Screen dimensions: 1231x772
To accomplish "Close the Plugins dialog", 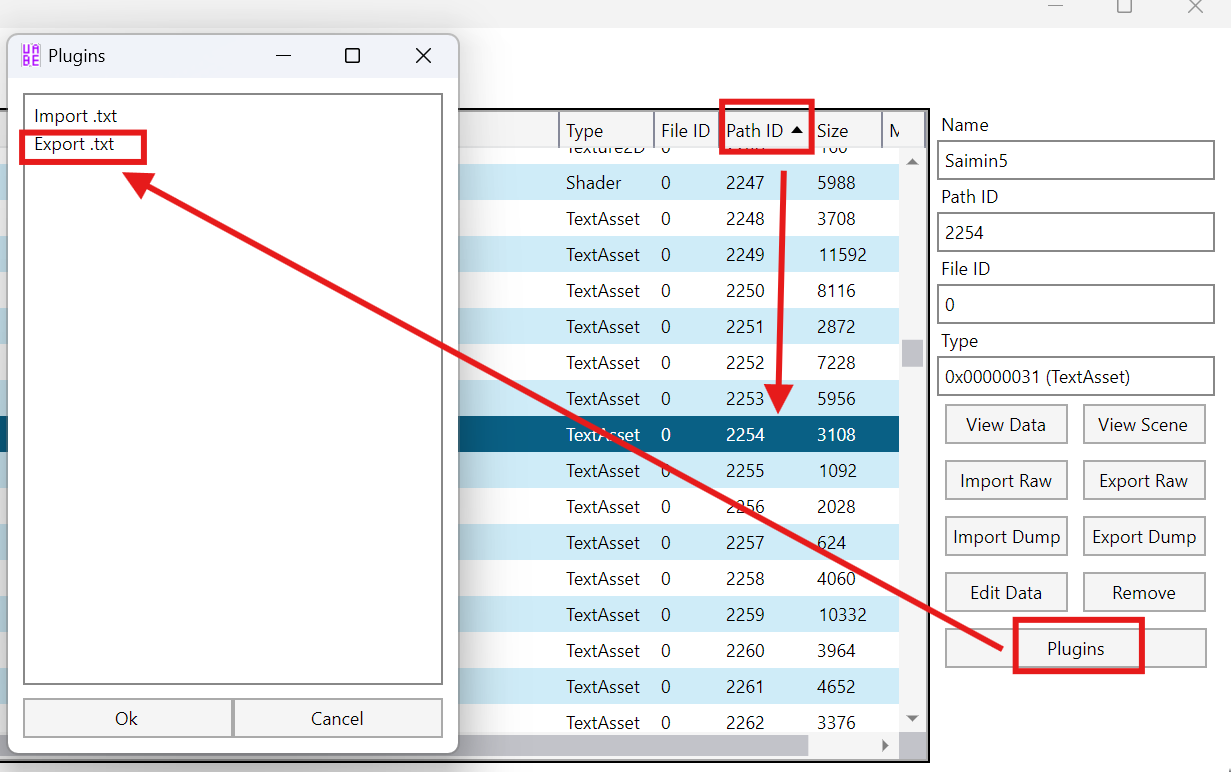I will (423, 56).
